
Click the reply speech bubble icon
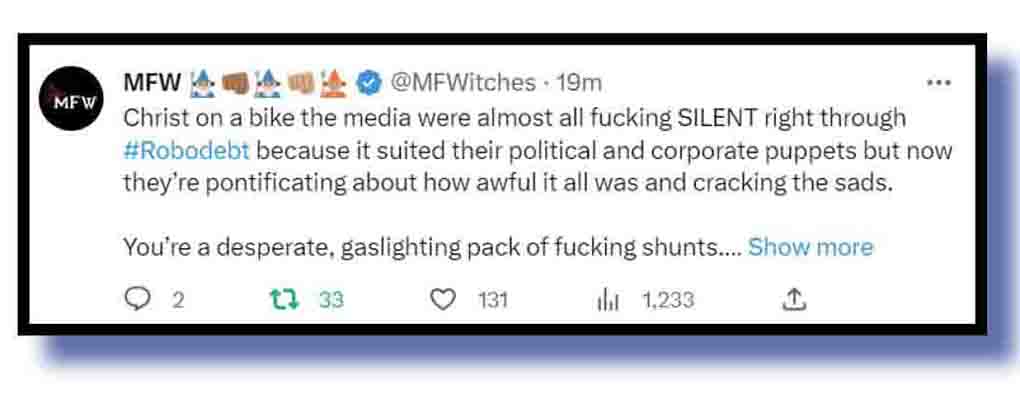pyautogui.click(x=136, y=299)
